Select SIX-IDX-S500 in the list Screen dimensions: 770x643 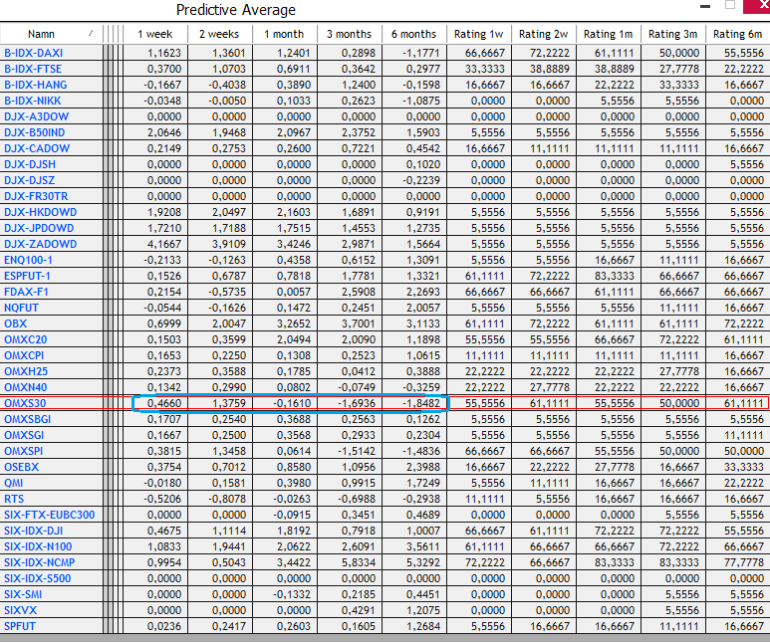(37, 578)
